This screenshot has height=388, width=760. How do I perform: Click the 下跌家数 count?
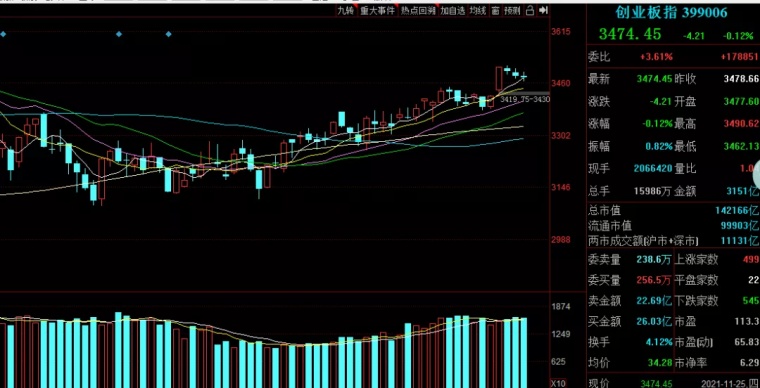(751, 301)
